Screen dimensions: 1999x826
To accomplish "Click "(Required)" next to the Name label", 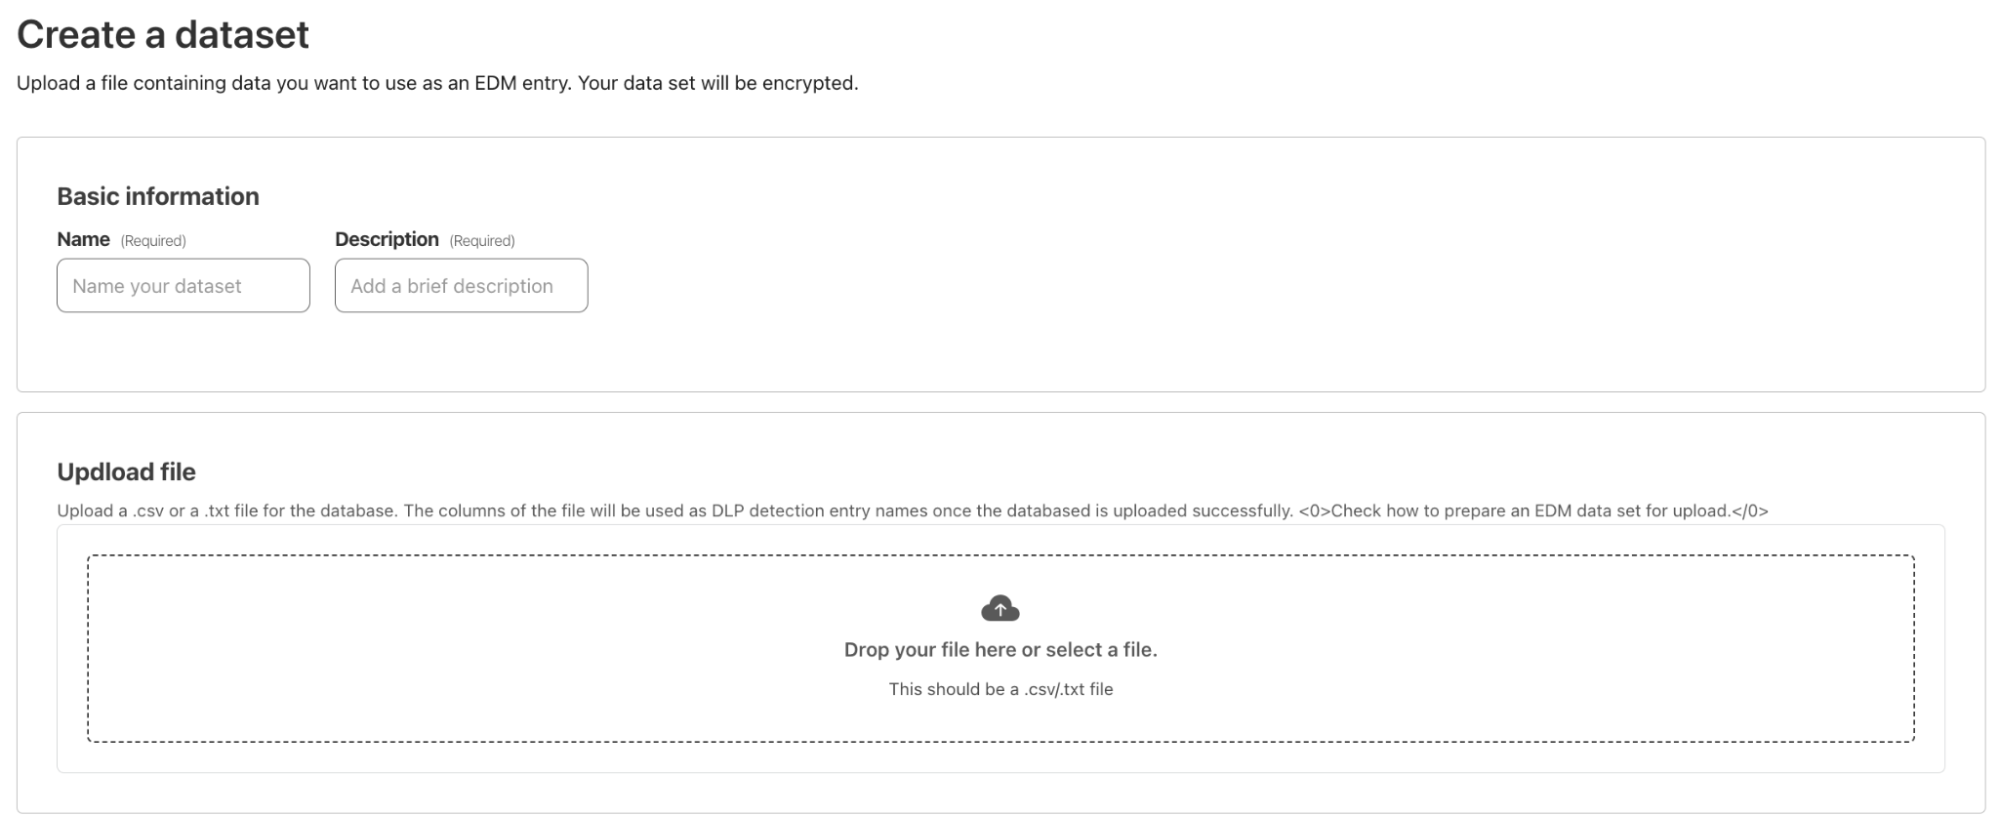I will coord(153,241).
